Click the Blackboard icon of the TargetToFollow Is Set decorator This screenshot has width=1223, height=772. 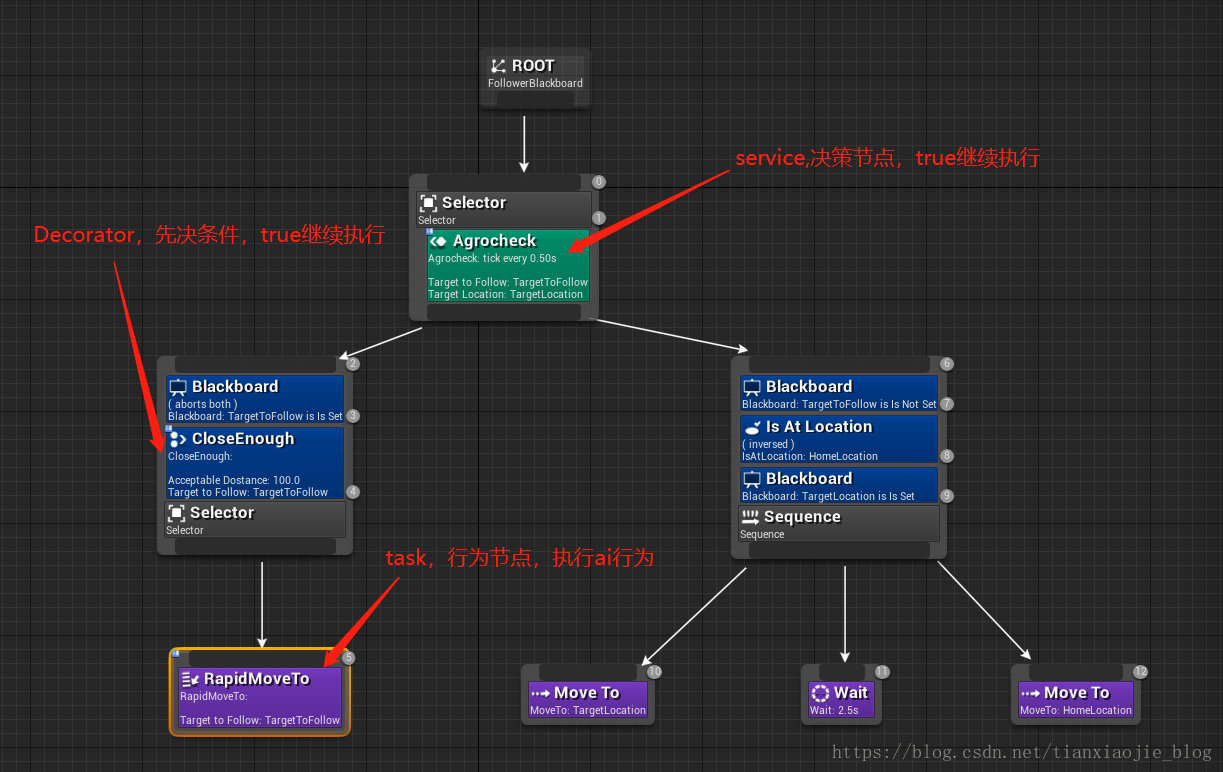click(178, 387)
